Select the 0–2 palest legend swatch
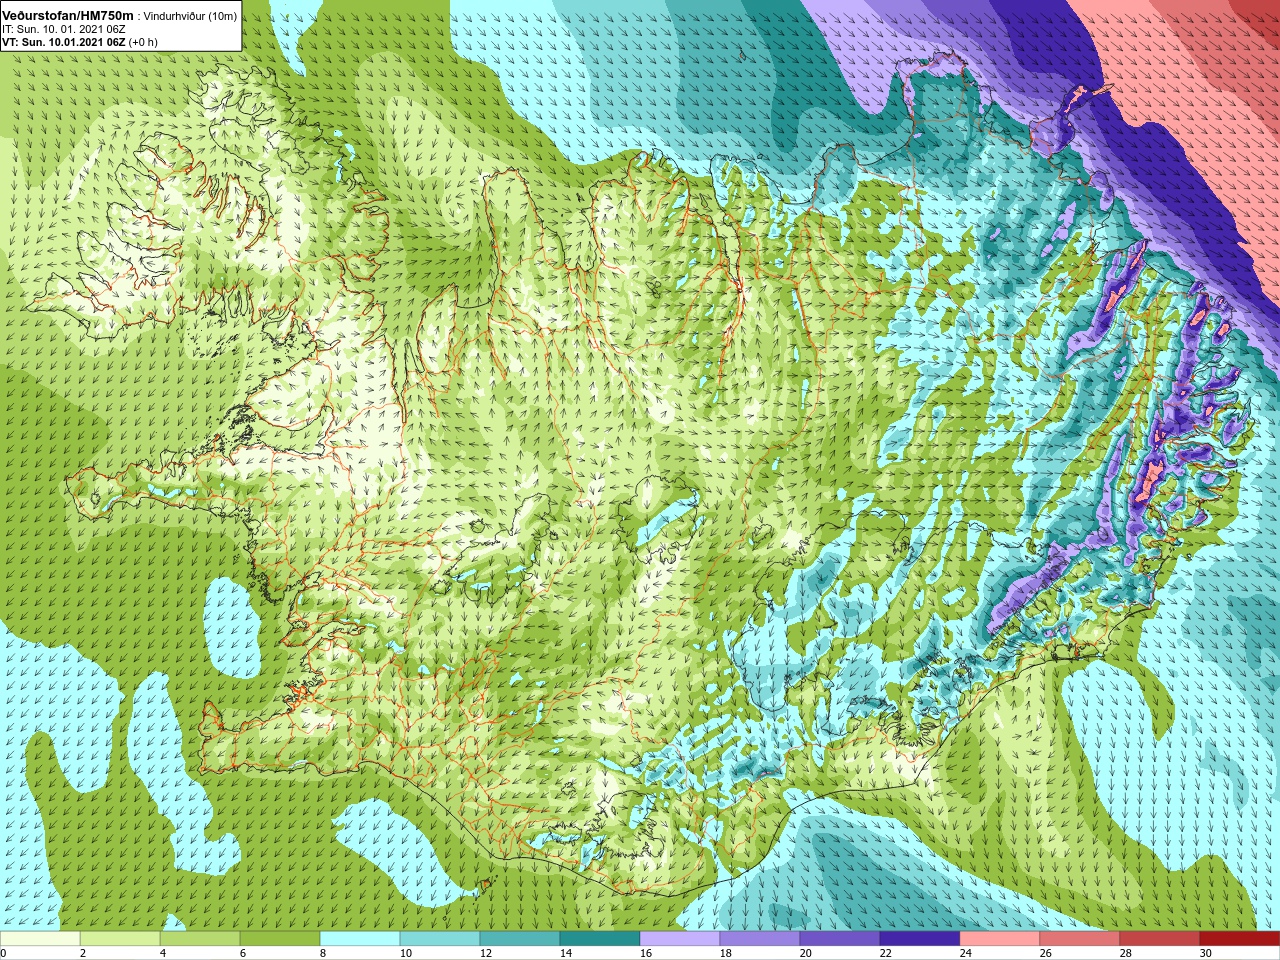The width and height of the screenshot is (1280, 960). [x=40, y=939]
